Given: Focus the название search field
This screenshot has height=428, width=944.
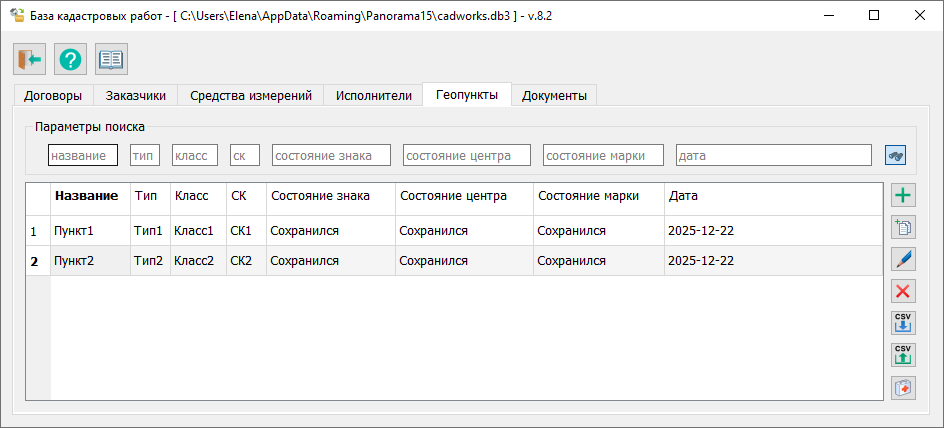Looking at the screenshot, I should click(x=83, y=155).
